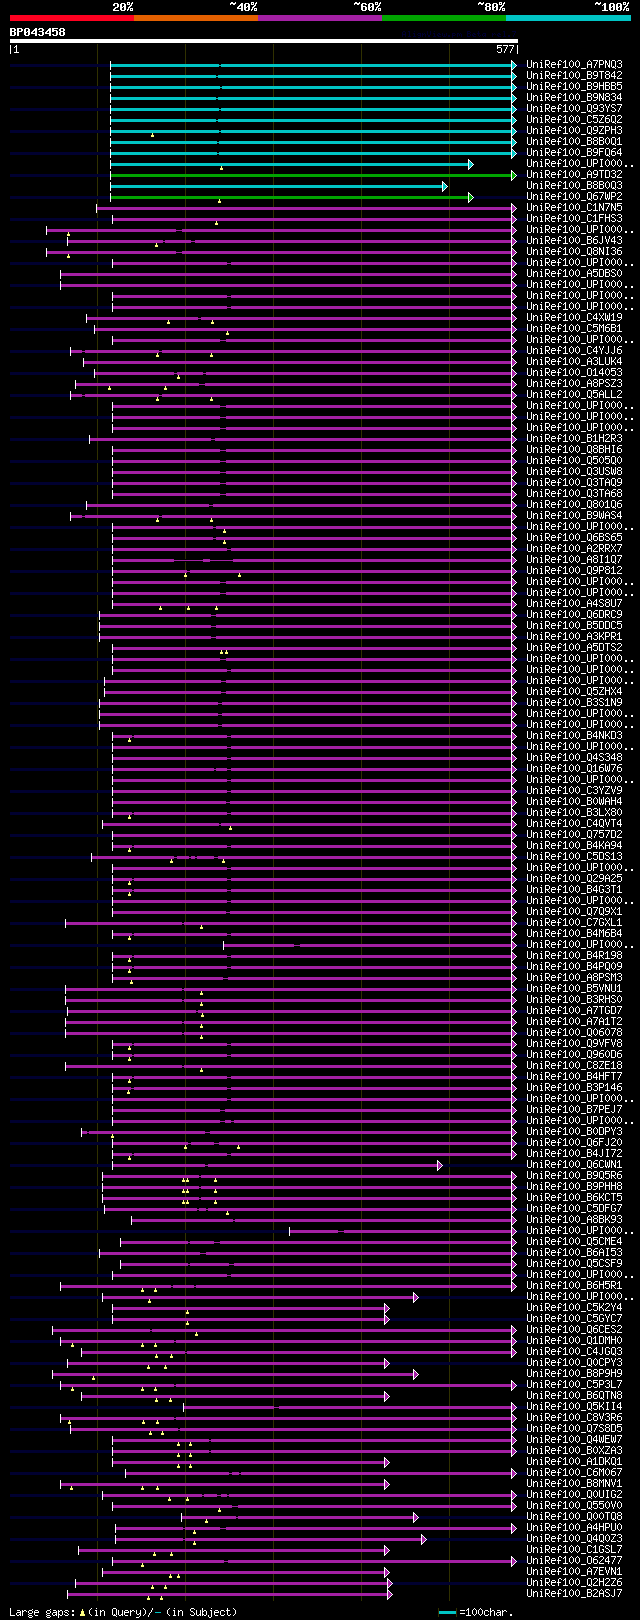640x1620 pixels.
Task: Select label UniRef100_Q6CWN1
Action: 574,1164
